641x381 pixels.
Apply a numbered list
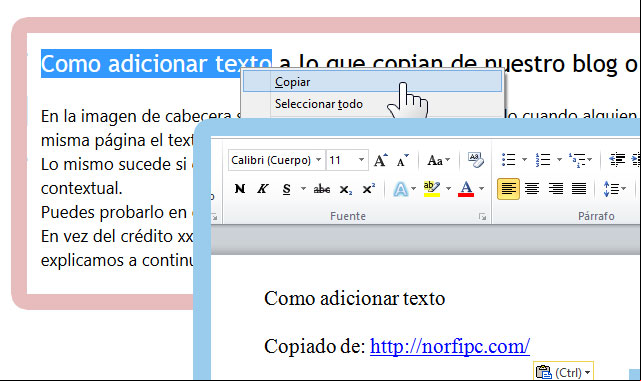tap(543, 160)
